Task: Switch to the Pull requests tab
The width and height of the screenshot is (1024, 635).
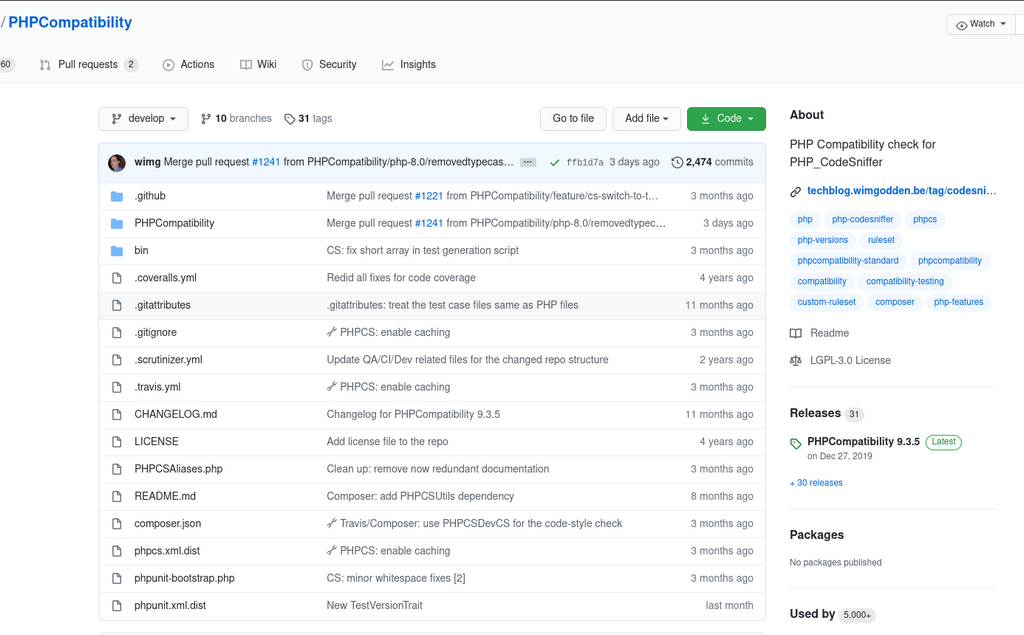Action: [88, 65]
